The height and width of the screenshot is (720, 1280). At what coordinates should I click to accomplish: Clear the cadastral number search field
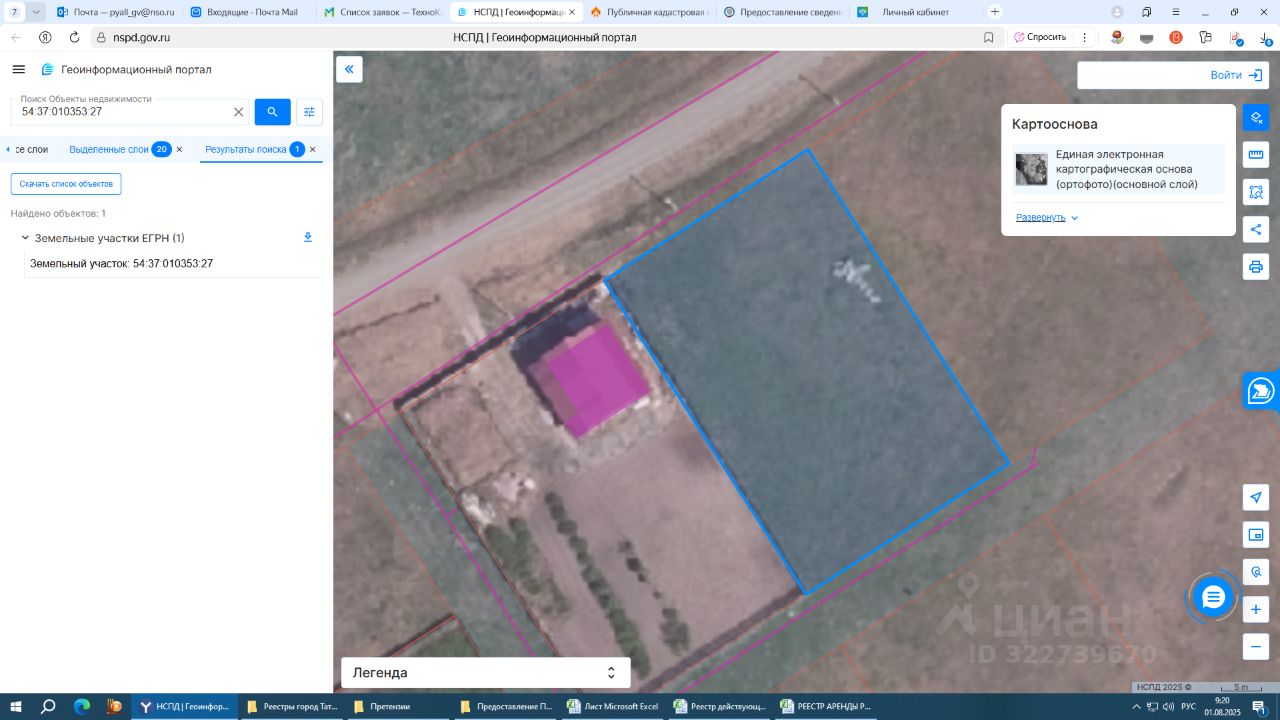coord(238,112)
